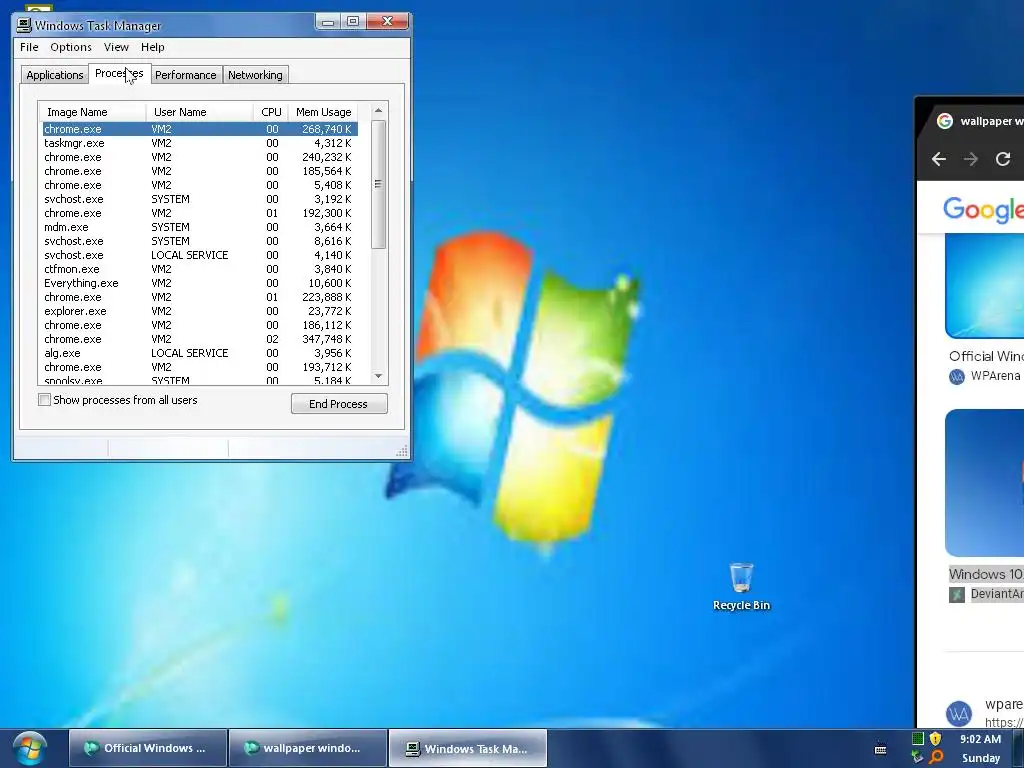Click the Google favicon on the wallpaper tab
The width and height of the screenshot is (1024, 768).
[x=944, y=121]
